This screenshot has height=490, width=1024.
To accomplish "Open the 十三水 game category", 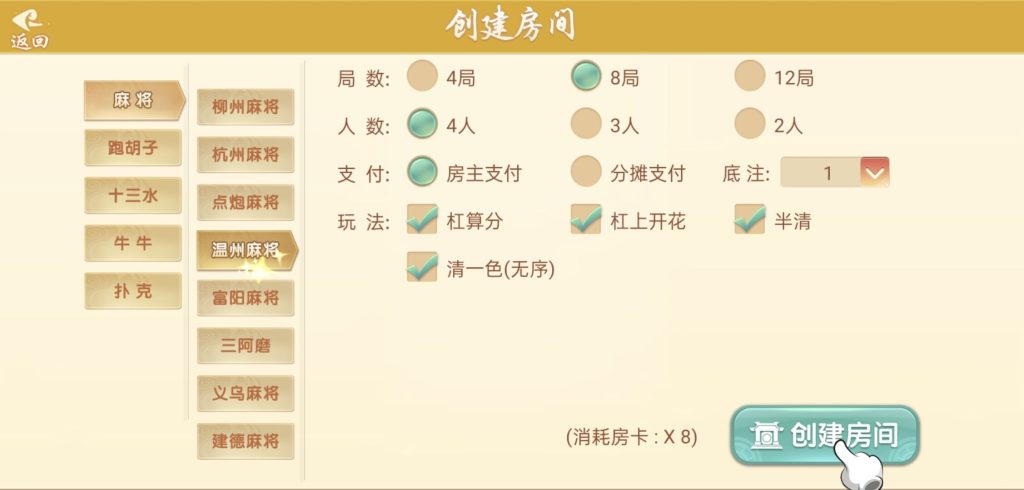I will point(133,195).
